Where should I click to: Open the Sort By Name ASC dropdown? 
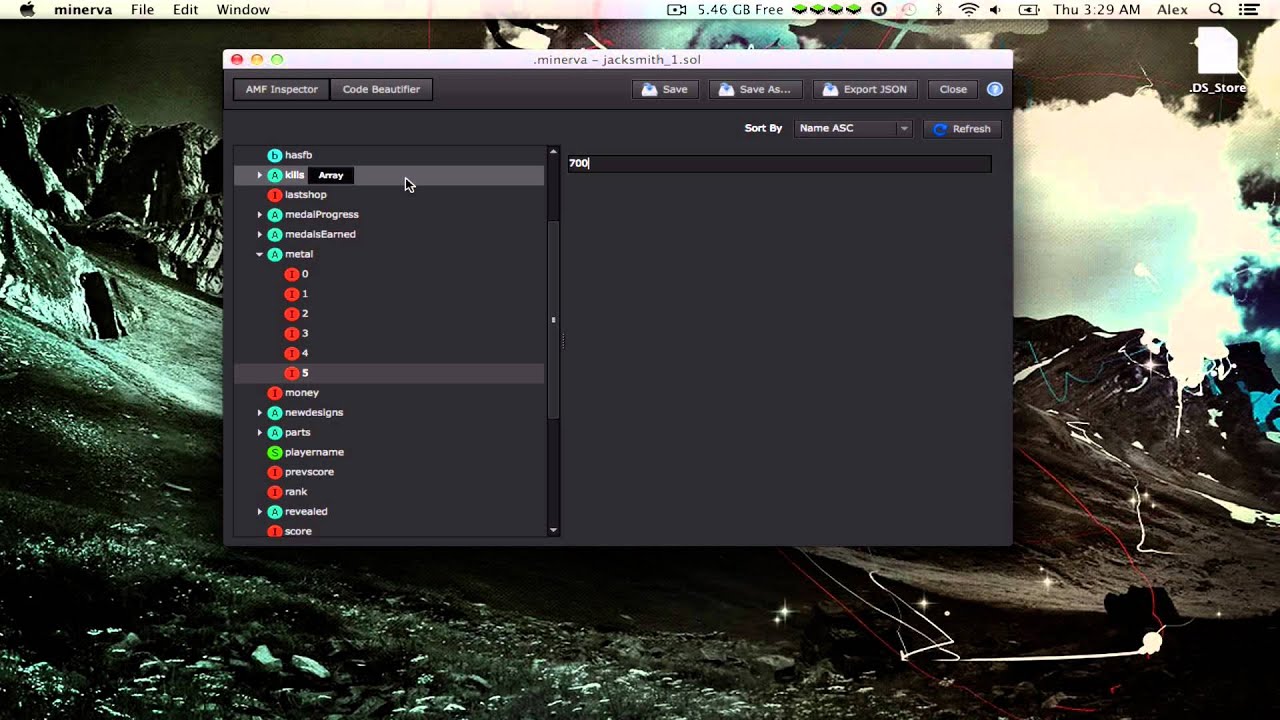(x=853, y=128)
